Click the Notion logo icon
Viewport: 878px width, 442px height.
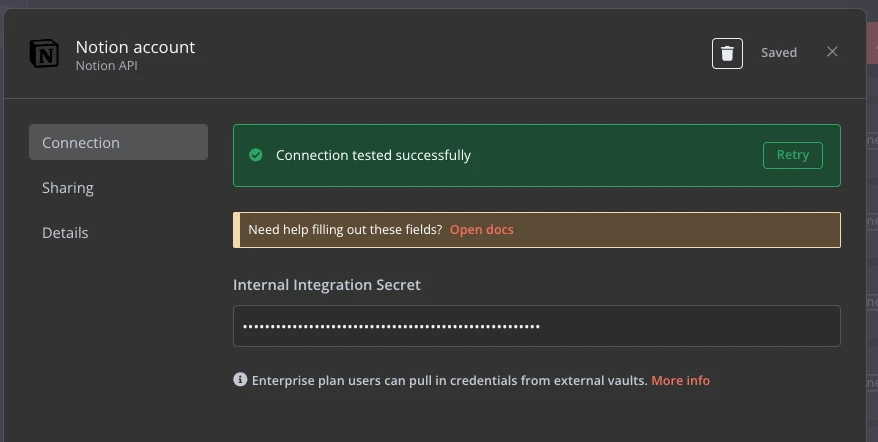click(44, 54)
